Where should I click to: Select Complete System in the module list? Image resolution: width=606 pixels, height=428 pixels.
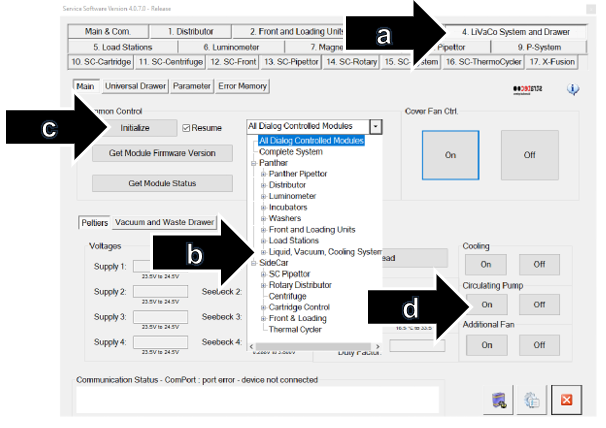click(293, 151)
